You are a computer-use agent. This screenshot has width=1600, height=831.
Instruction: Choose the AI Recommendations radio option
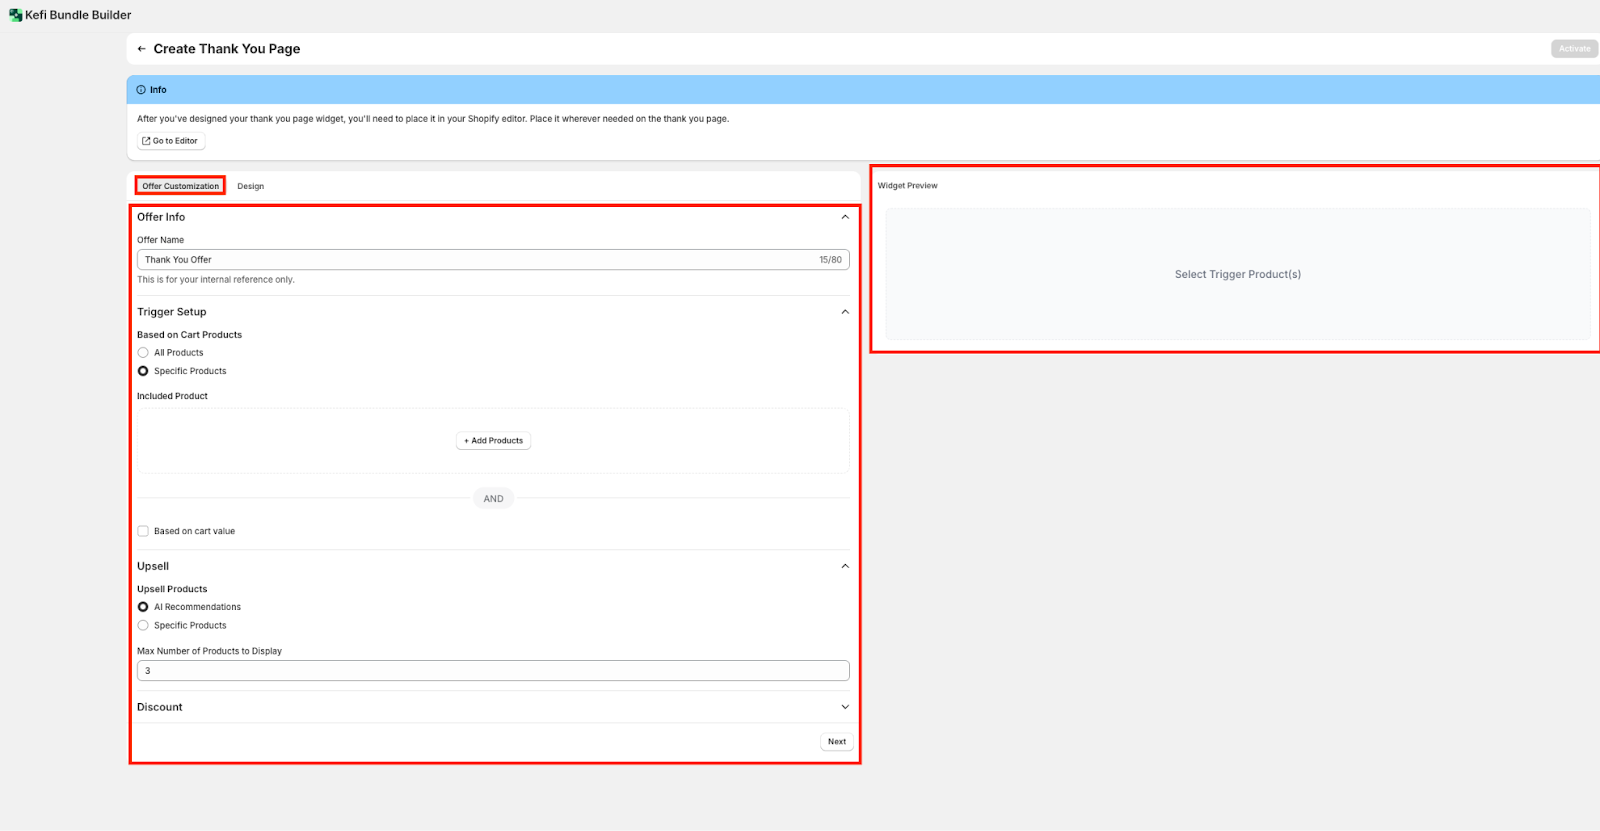(143, 607)
